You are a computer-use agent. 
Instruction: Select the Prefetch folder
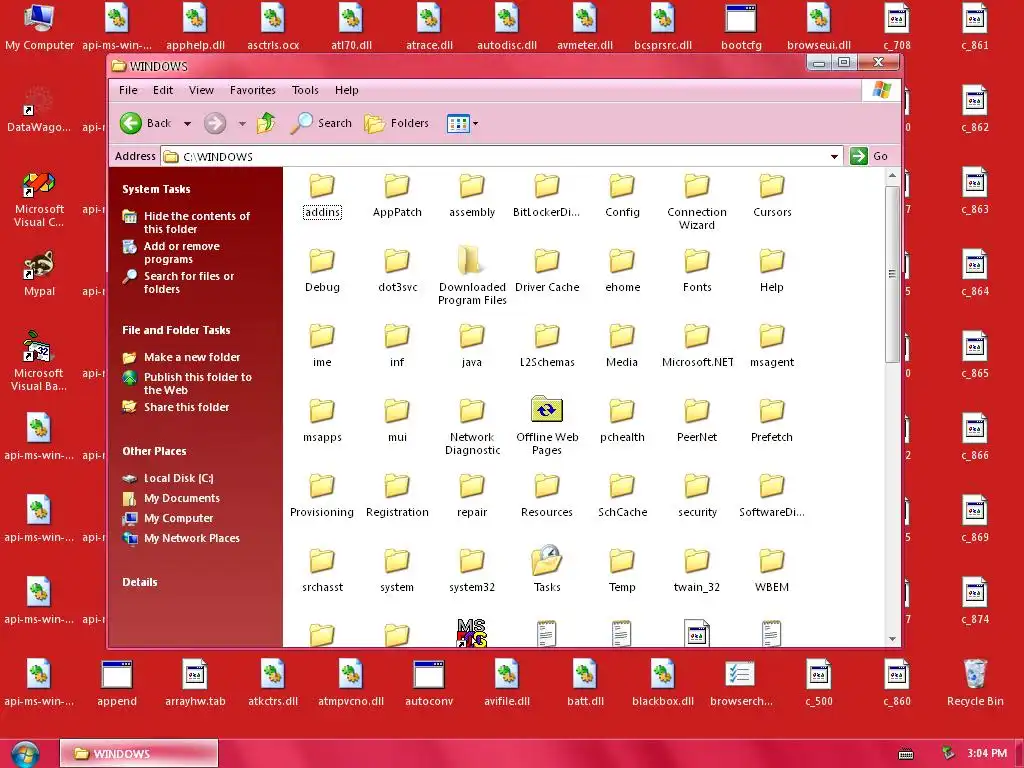click(x=771, y=423)
